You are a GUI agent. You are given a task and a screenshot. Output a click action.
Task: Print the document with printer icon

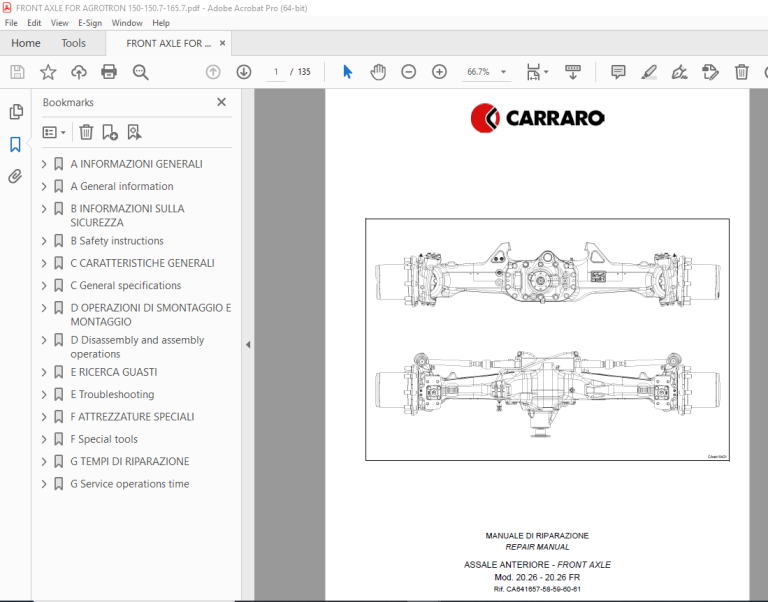tap(109, 72)
